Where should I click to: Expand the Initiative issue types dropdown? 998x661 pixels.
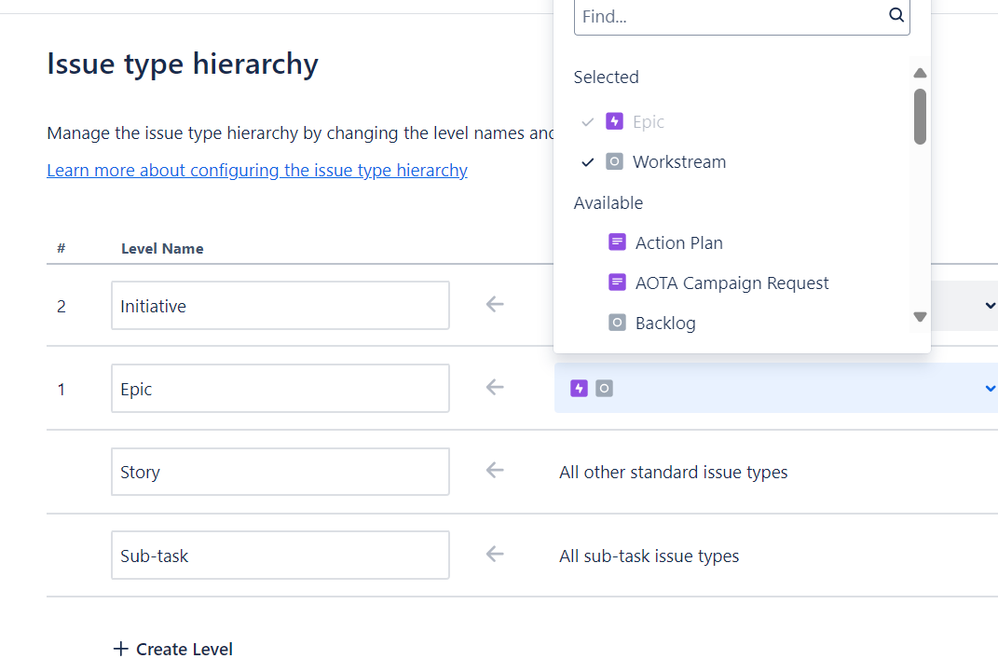[989, 305]
